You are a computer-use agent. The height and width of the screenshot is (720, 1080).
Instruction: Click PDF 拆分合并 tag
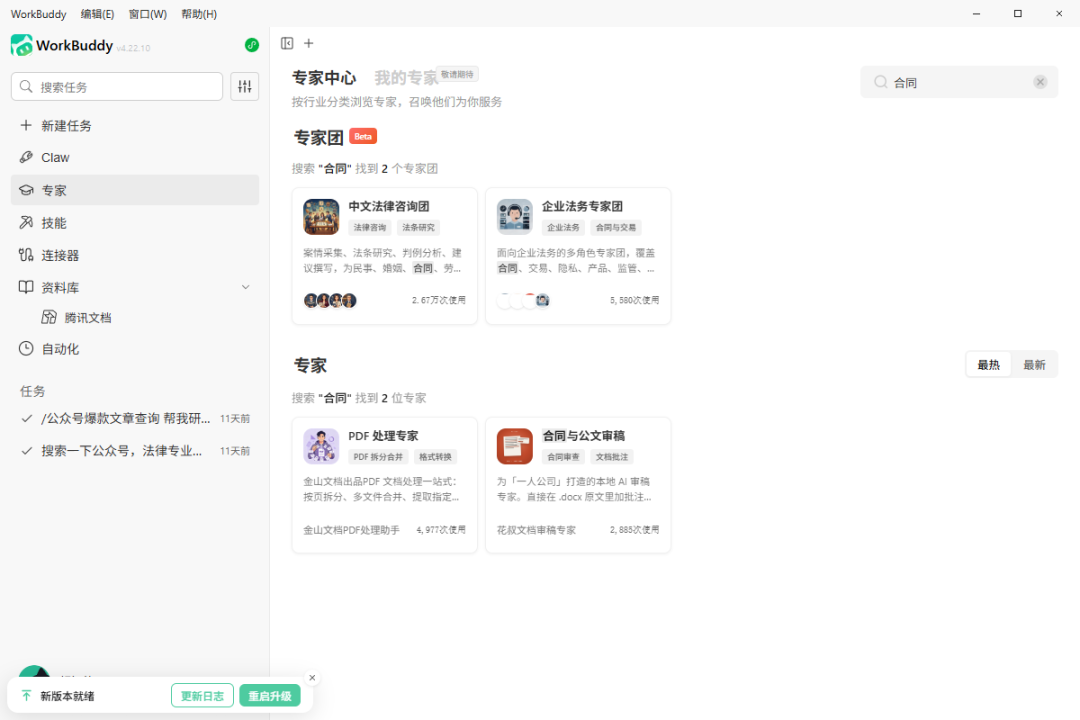378,457
